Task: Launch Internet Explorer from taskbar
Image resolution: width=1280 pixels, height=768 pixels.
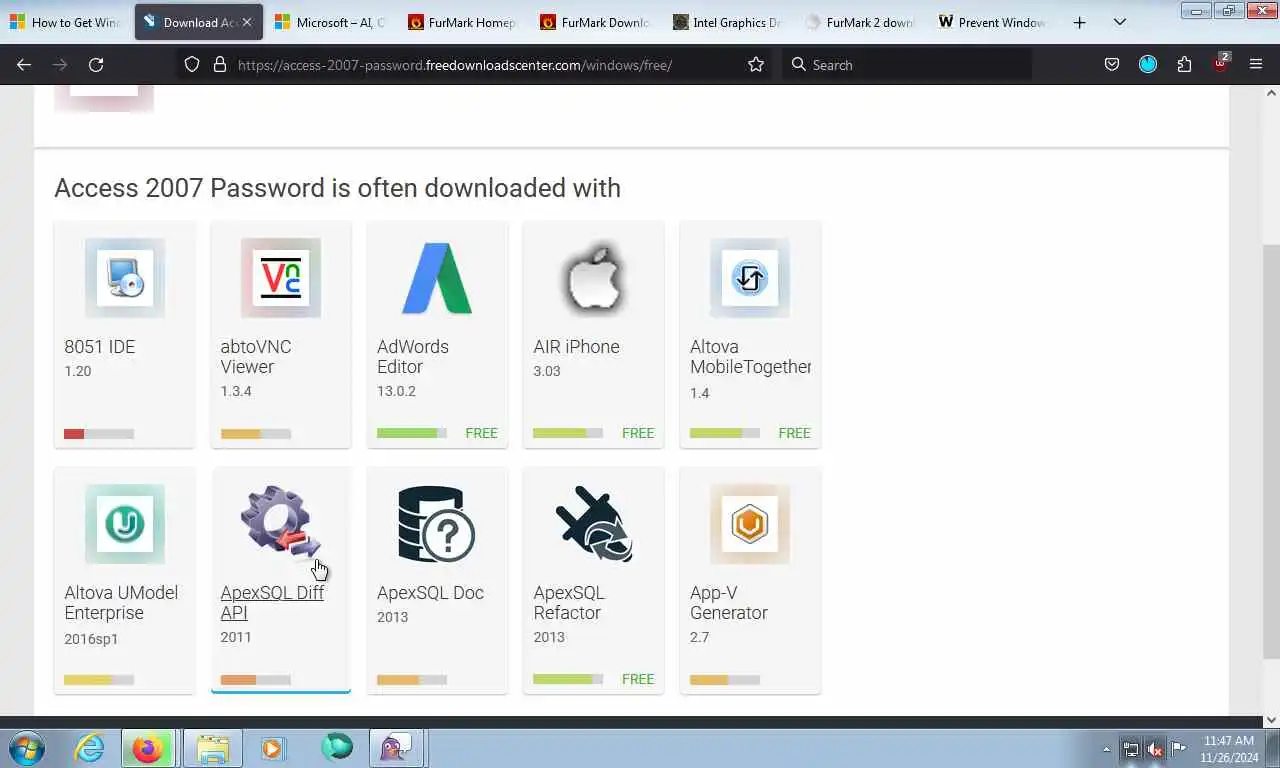Action: click(x=90, y=748)
